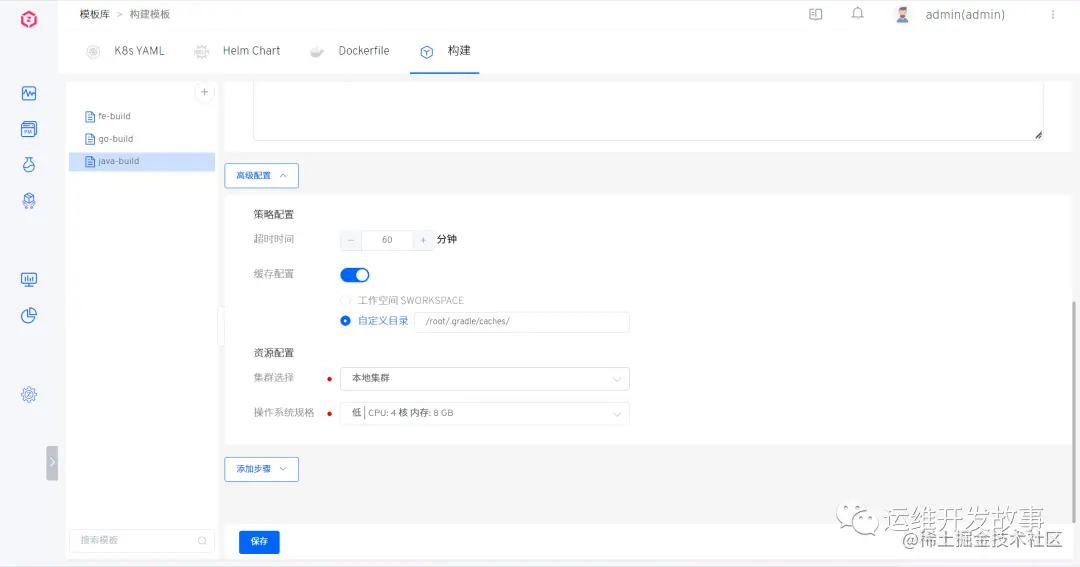Open the projects window icon in sidebar
Viewport: 1080px width, 567px height.
29,129
